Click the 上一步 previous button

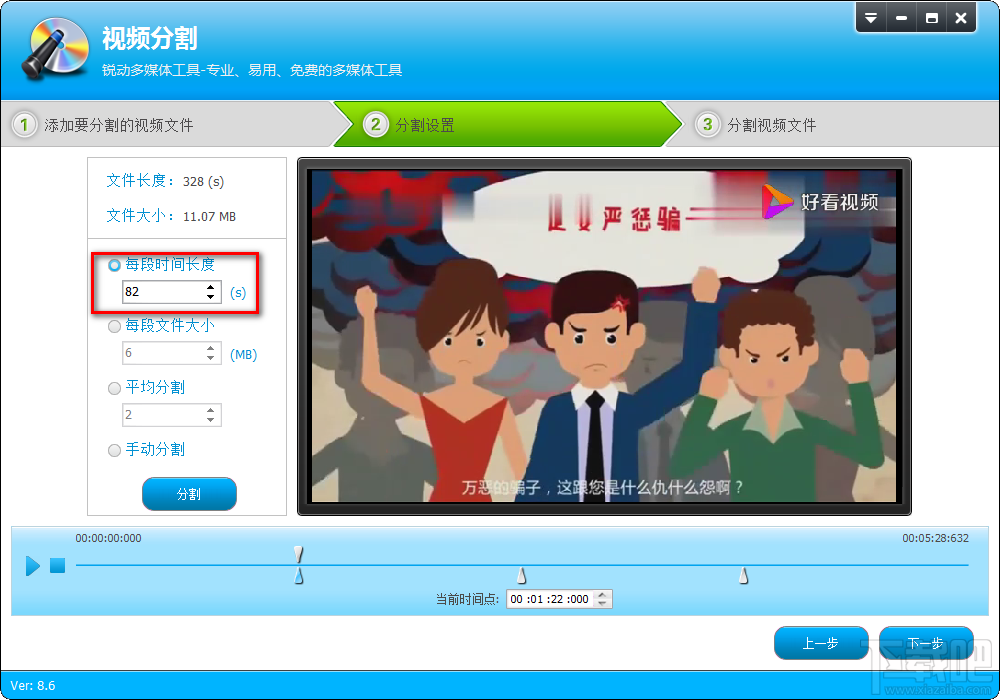click(x=821, y=643)
